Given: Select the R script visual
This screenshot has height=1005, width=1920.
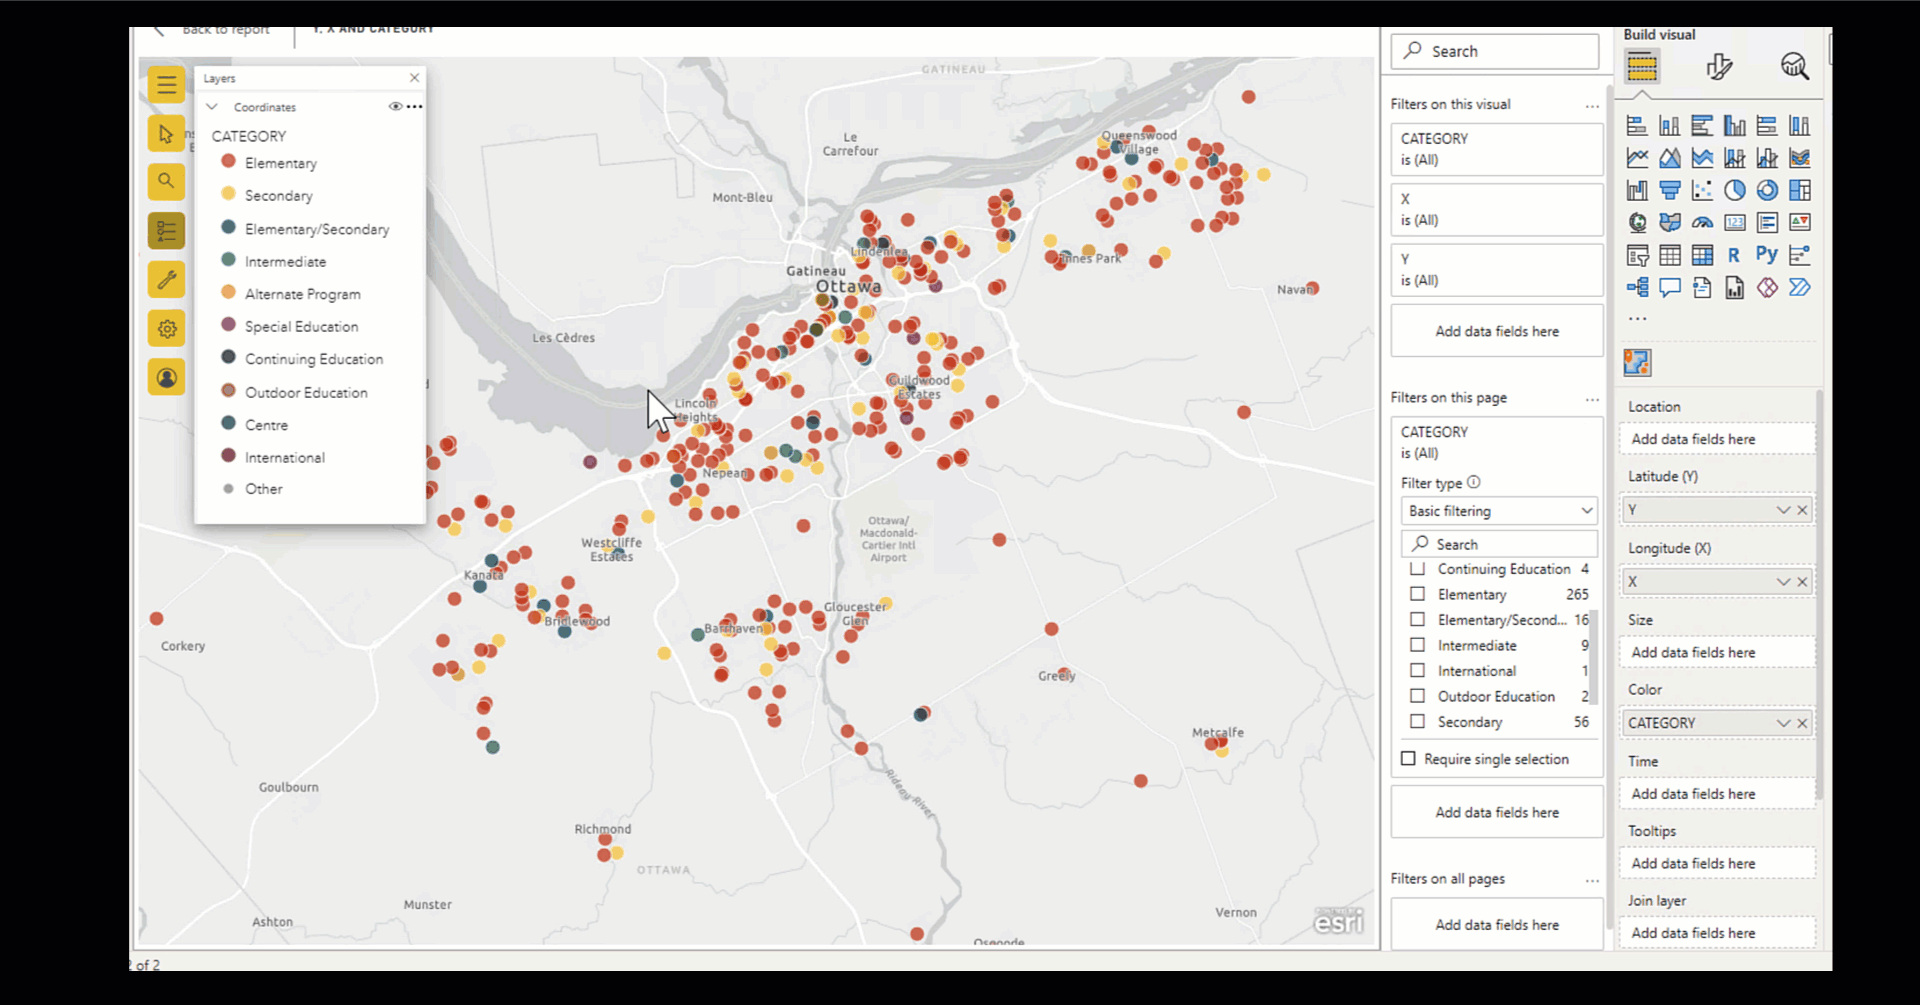Looking at the screenshot, I should click(1735, 255).
